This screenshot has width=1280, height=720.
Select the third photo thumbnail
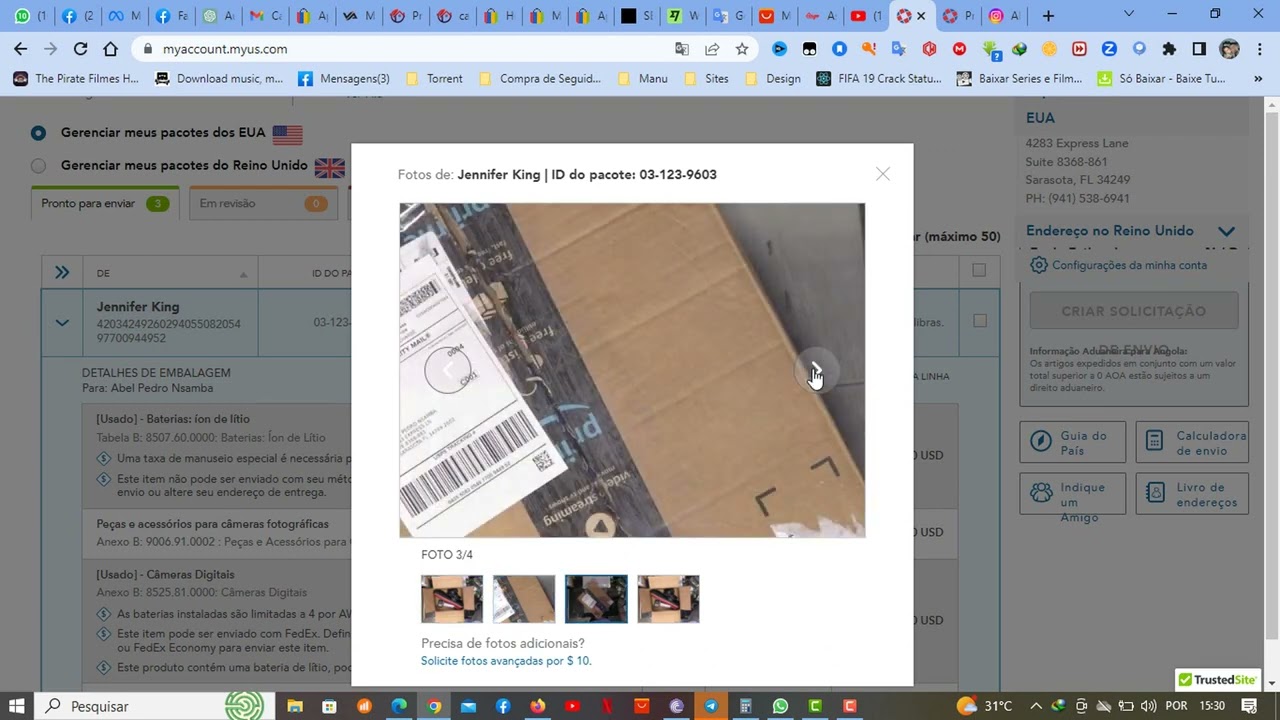(x=596, y=599)
